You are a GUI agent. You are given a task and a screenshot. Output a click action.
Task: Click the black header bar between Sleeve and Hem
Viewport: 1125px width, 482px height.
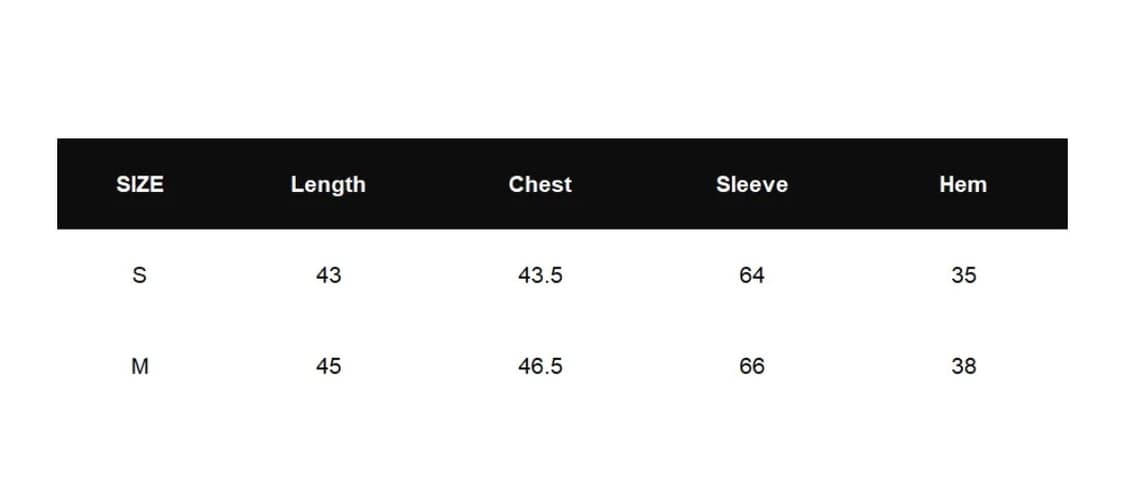860,184
